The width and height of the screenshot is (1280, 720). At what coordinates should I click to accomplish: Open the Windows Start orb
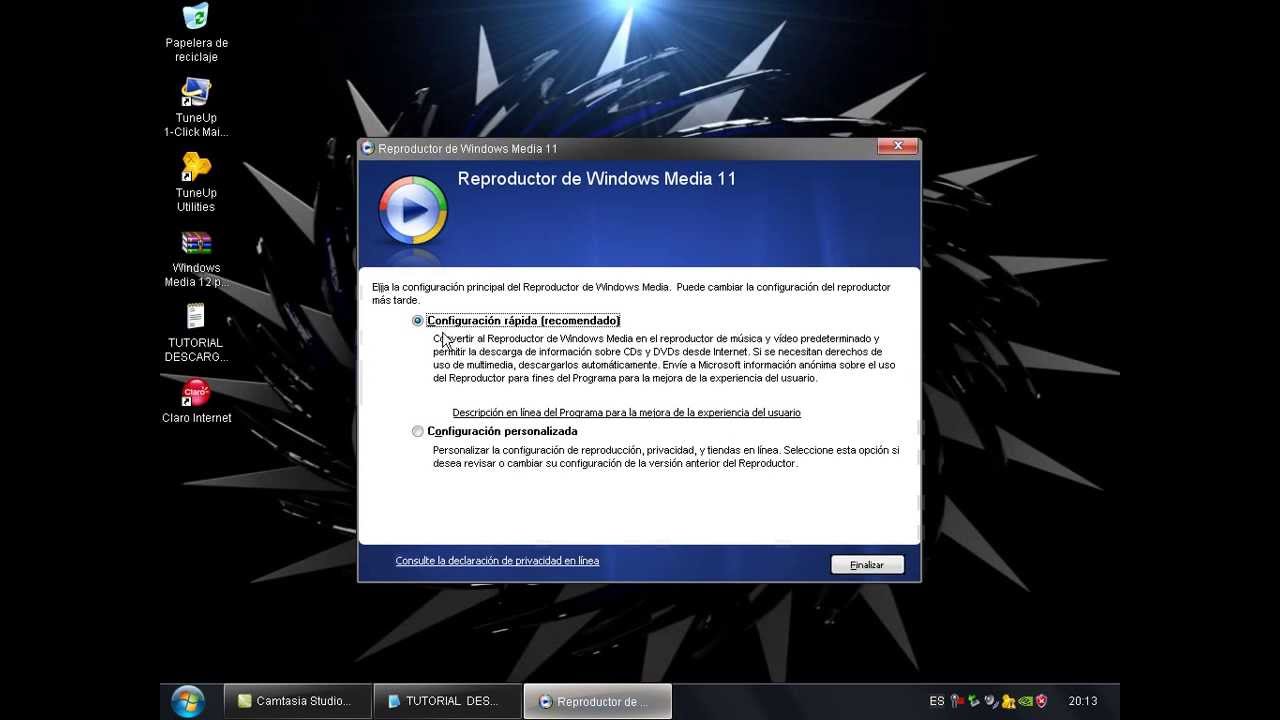[188, 701]
